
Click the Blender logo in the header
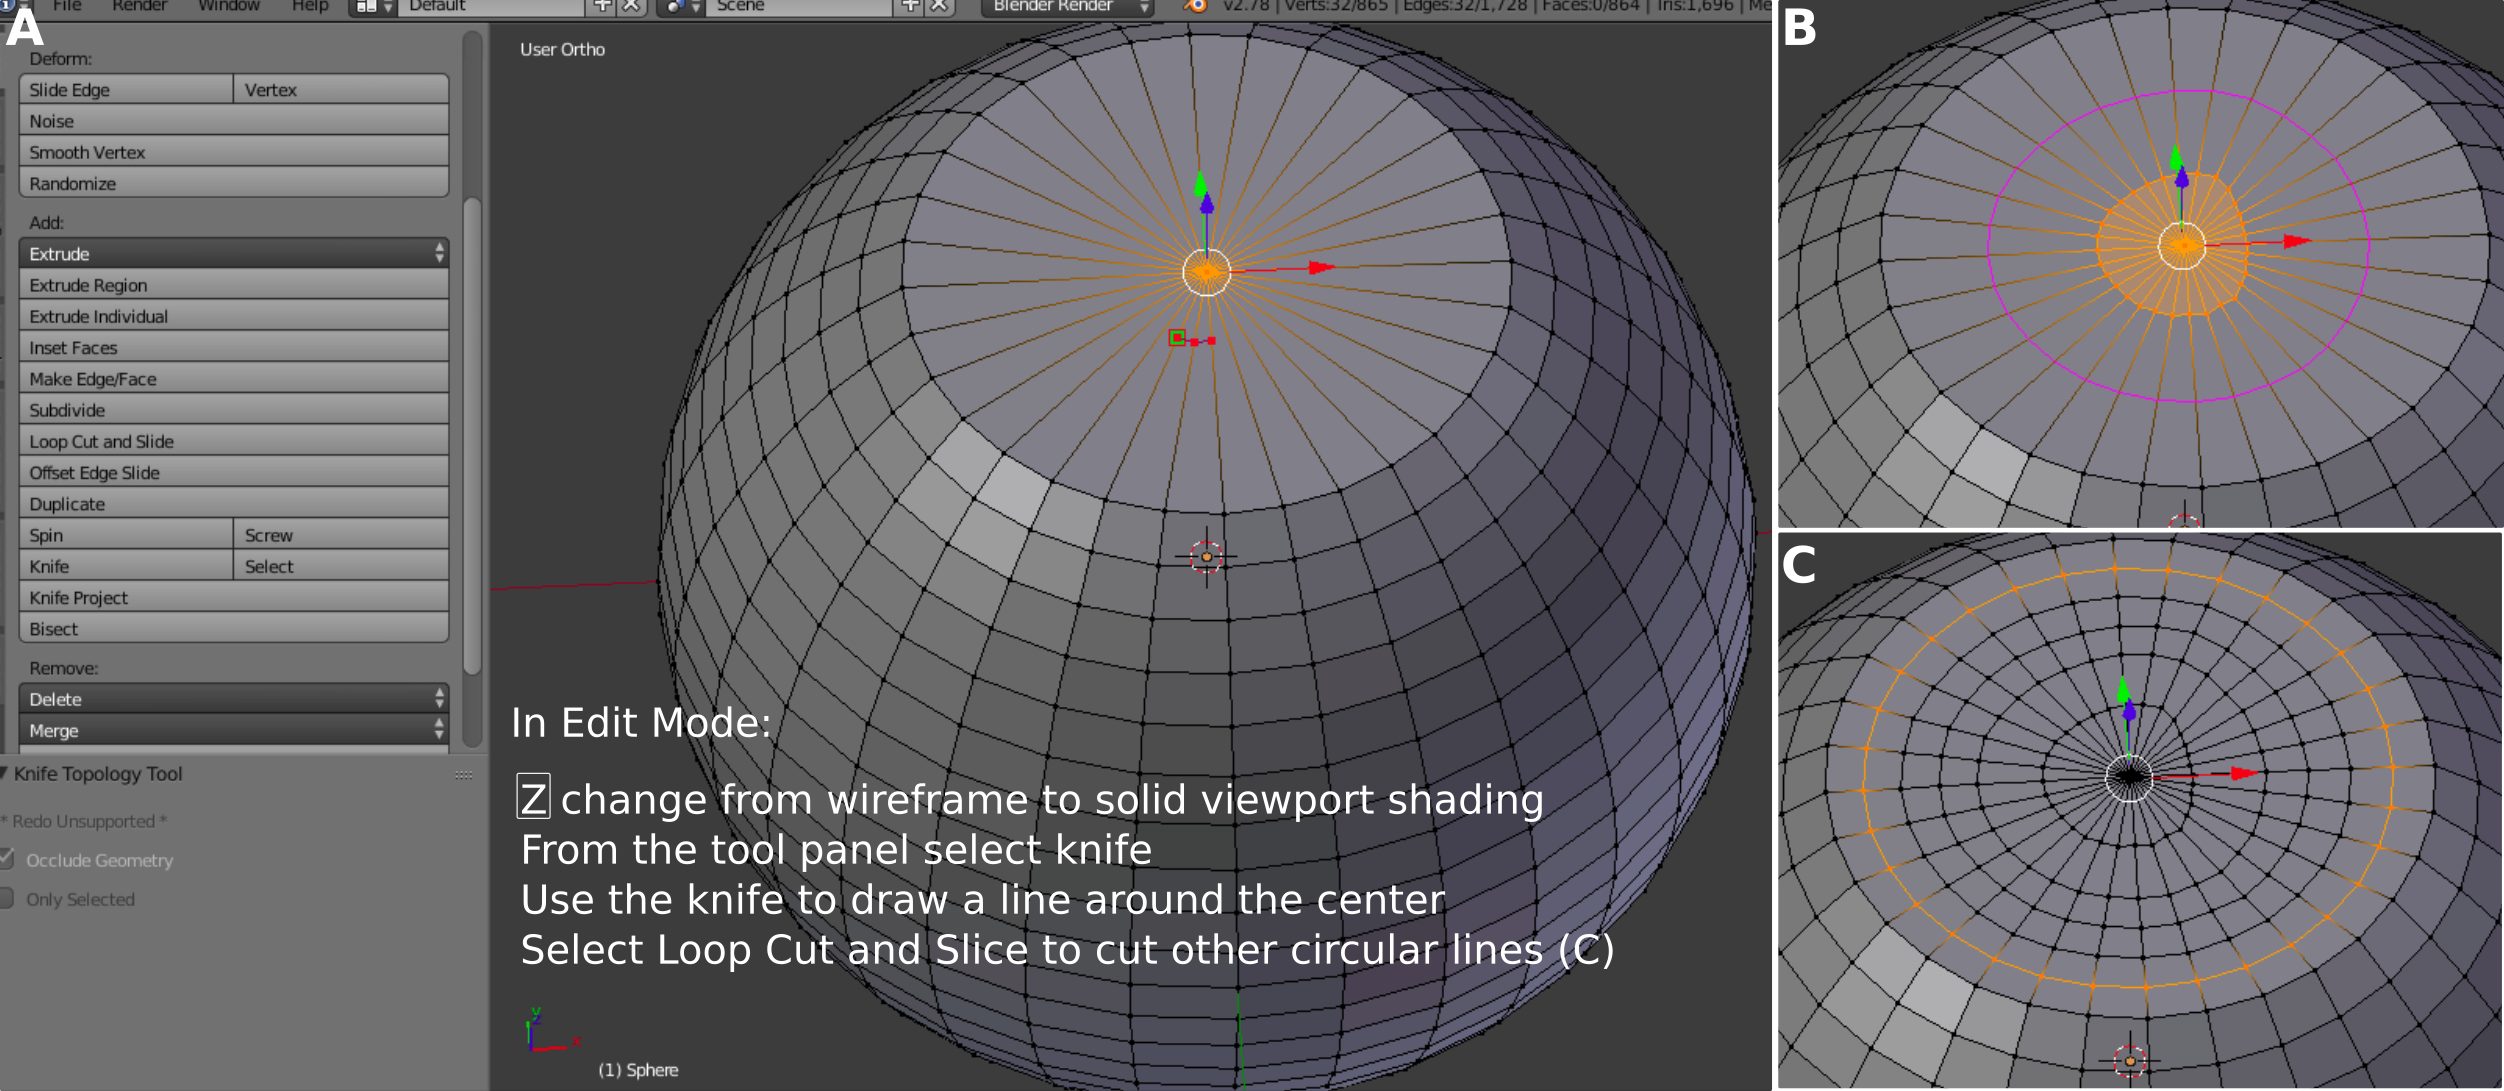click(1194, 6)
